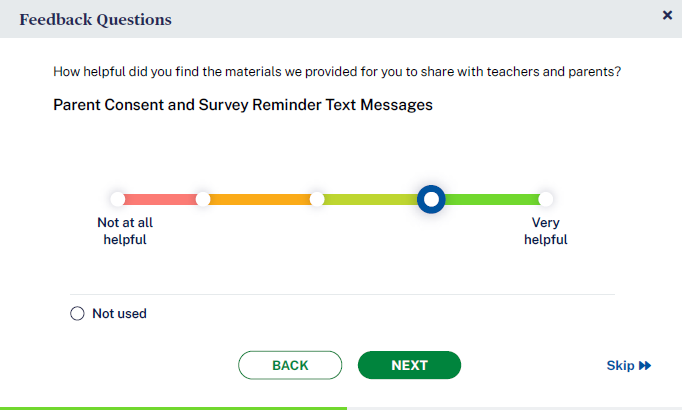Choose the second point on the helpfulness scale
682x410 pixels.
[203, 199]
